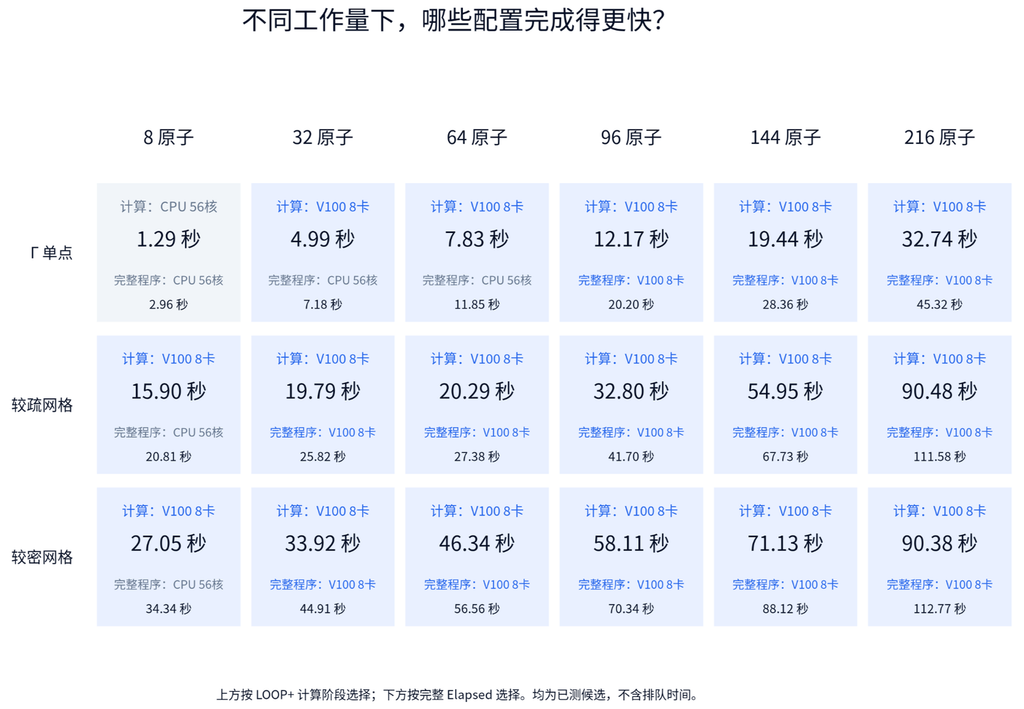
Task: Click 完整程序：CPU 56核 above 2.96 秒
Action: point(168,280)
